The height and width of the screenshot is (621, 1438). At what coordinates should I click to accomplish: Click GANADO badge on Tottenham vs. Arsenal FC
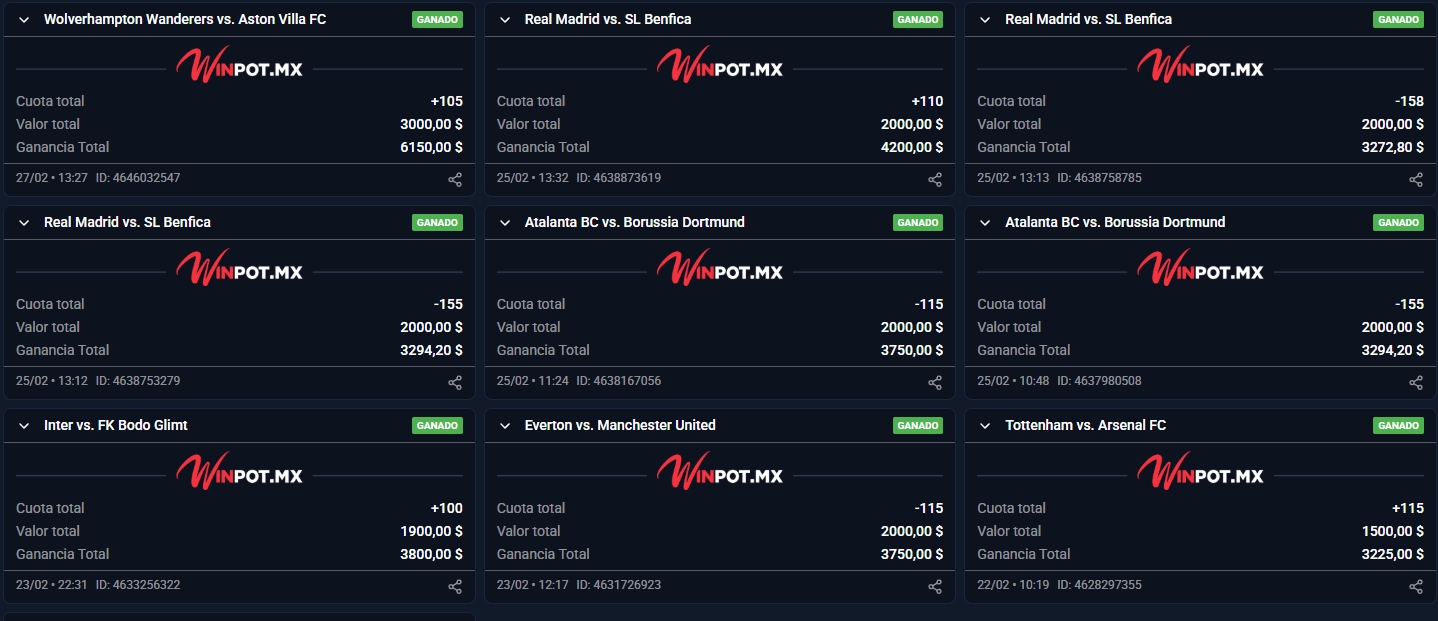coord(1398,426)
